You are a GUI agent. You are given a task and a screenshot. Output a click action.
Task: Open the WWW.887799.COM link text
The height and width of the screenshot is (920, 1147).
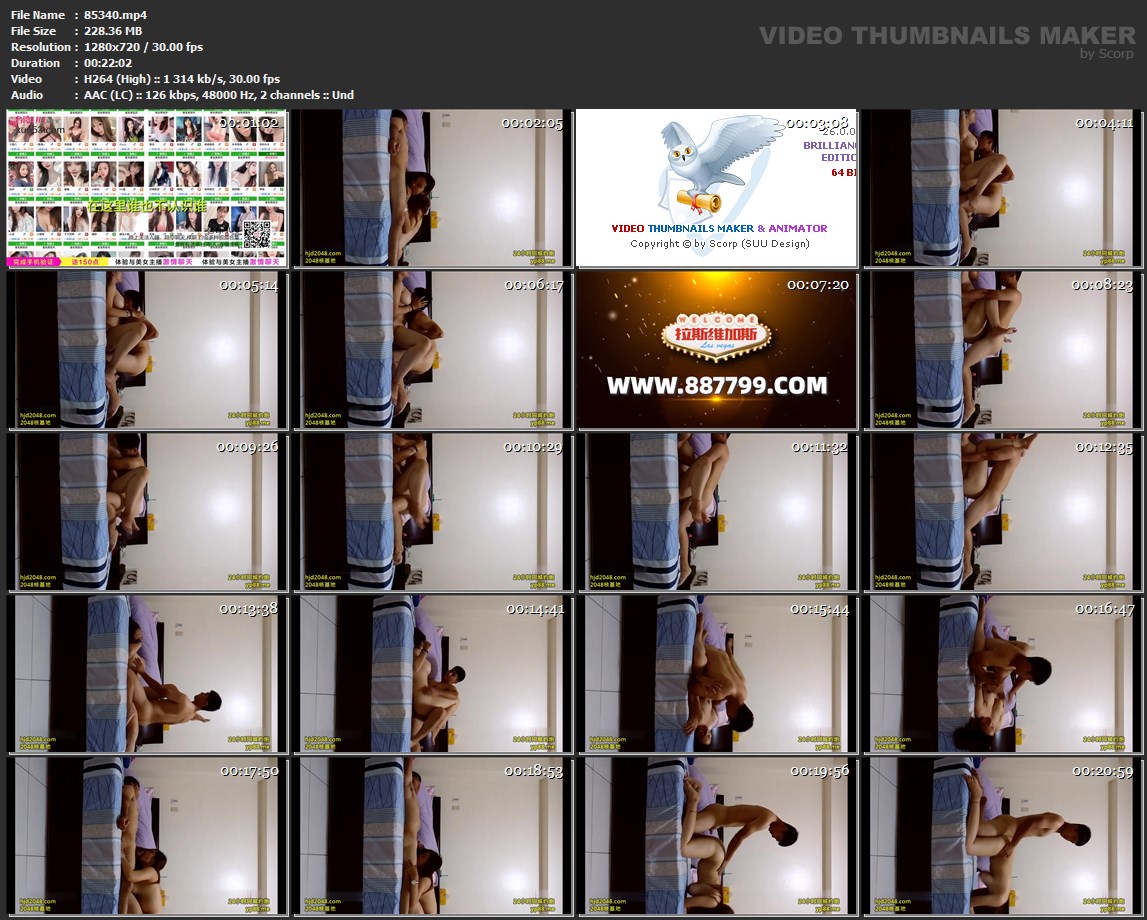716,386
